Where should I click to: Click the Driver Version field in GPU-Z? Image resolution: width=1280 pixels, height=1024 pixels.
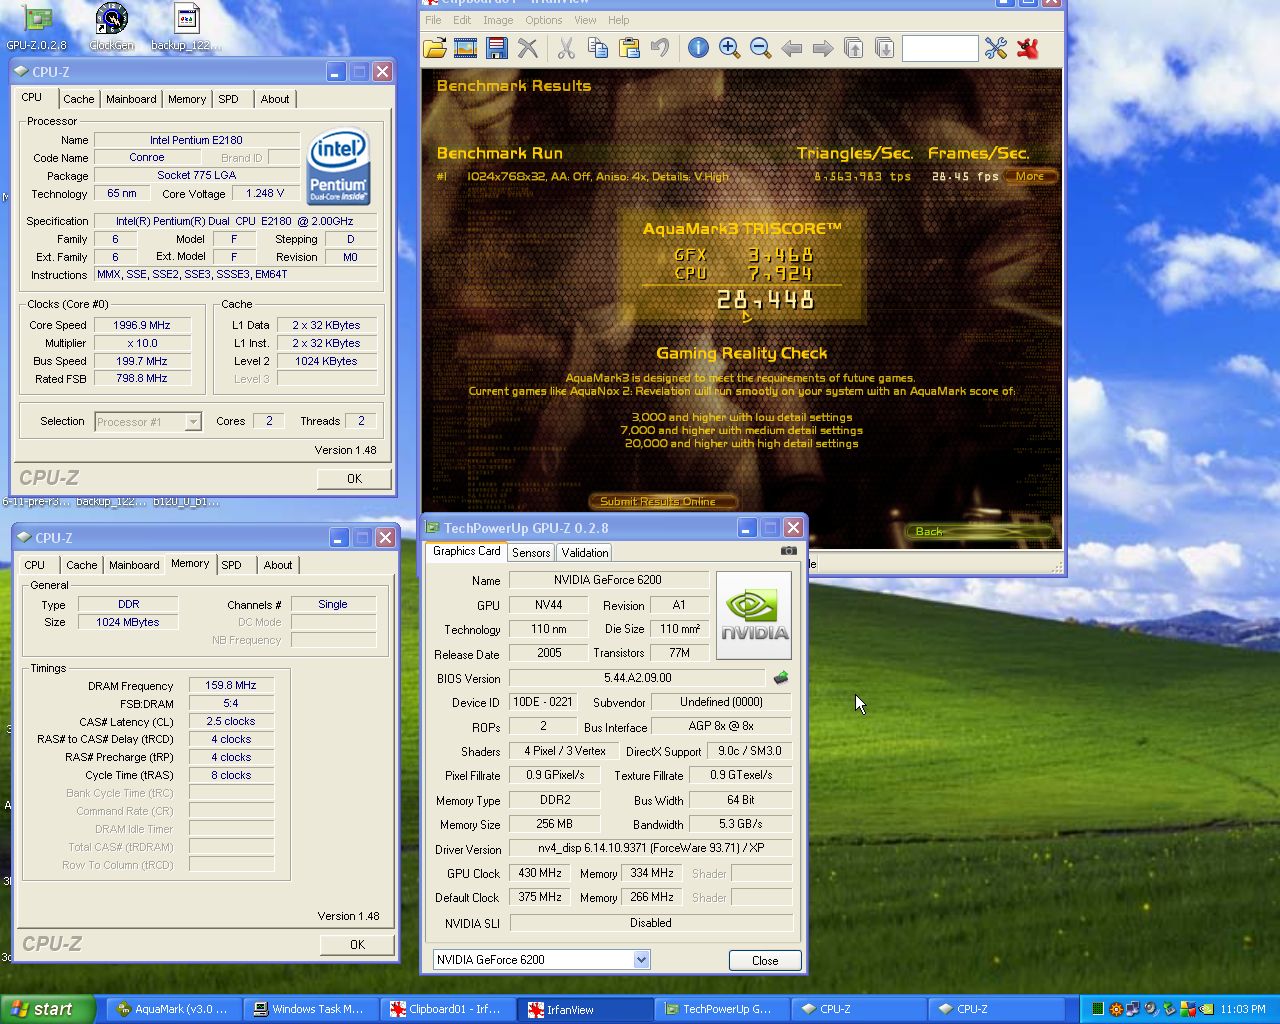pos(651,848)
